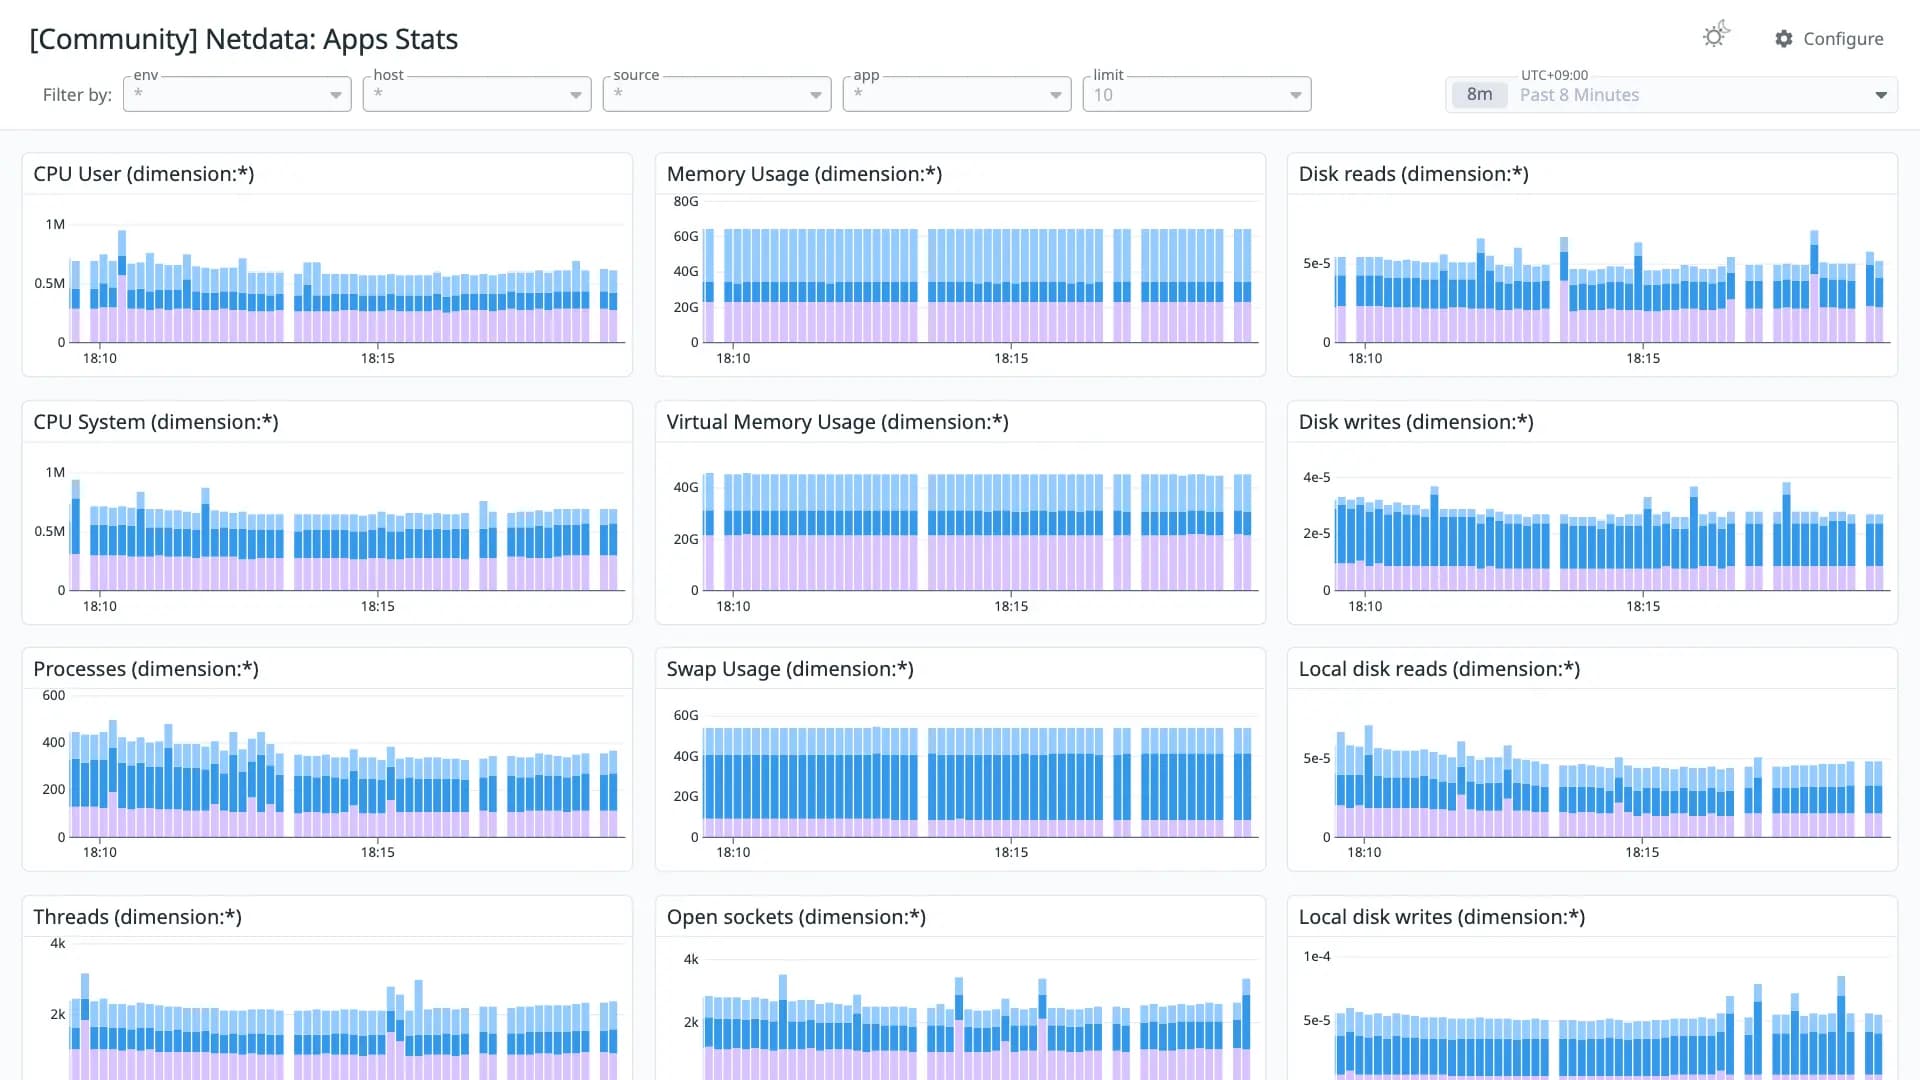This screenshot has height=1080, width=1920.
Task: Click the Configure gear icon
Action: (1784, 38)
